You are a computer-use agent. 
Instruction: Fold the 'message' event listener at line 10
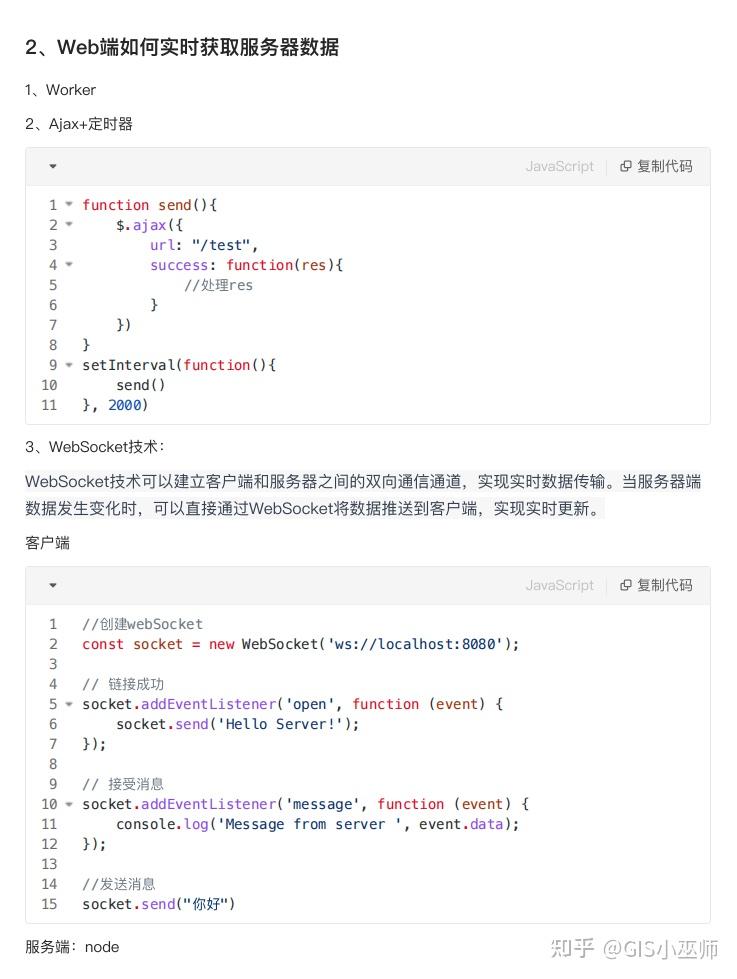click(69, 803)
